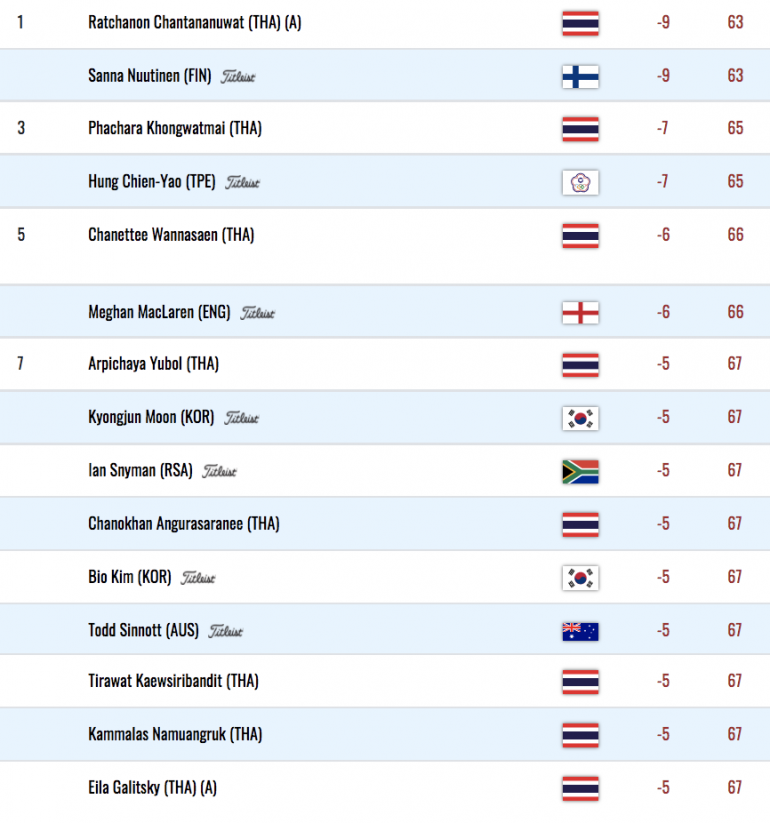770x823 pixels.
Task: Click Finland flag icon for Sanna Nuutinen
Action: click(580, 77)
